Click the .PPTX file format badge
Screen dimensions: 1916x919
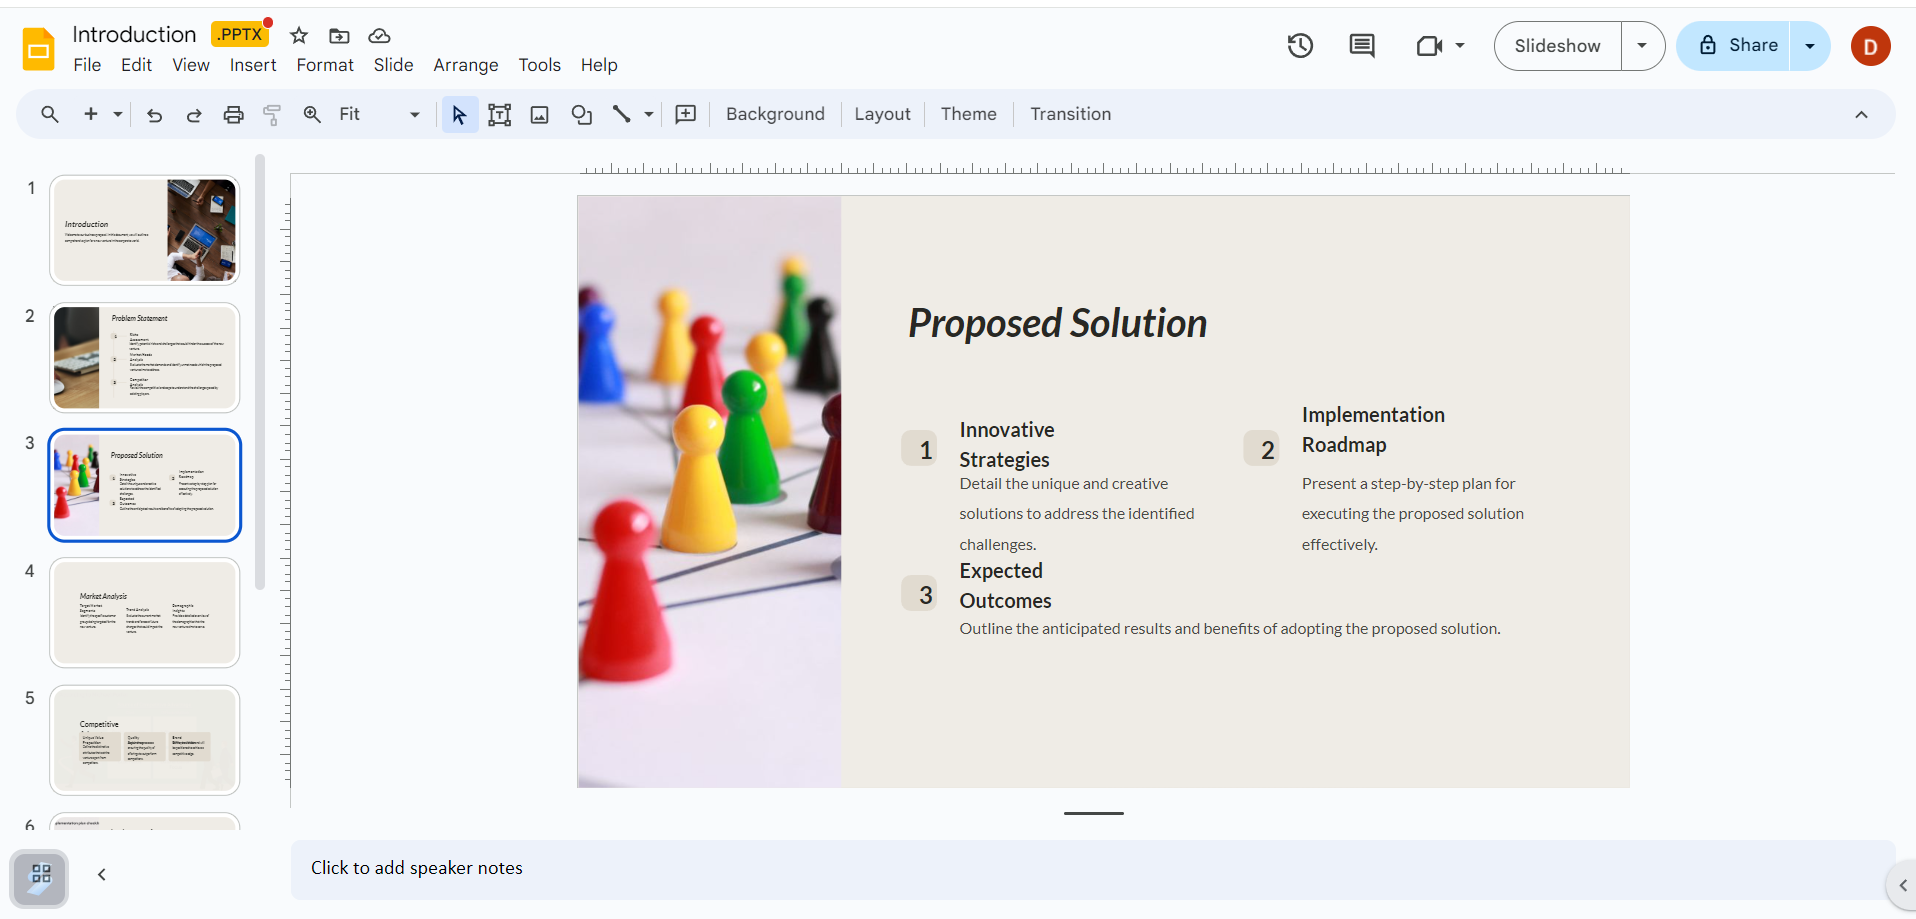240,35
